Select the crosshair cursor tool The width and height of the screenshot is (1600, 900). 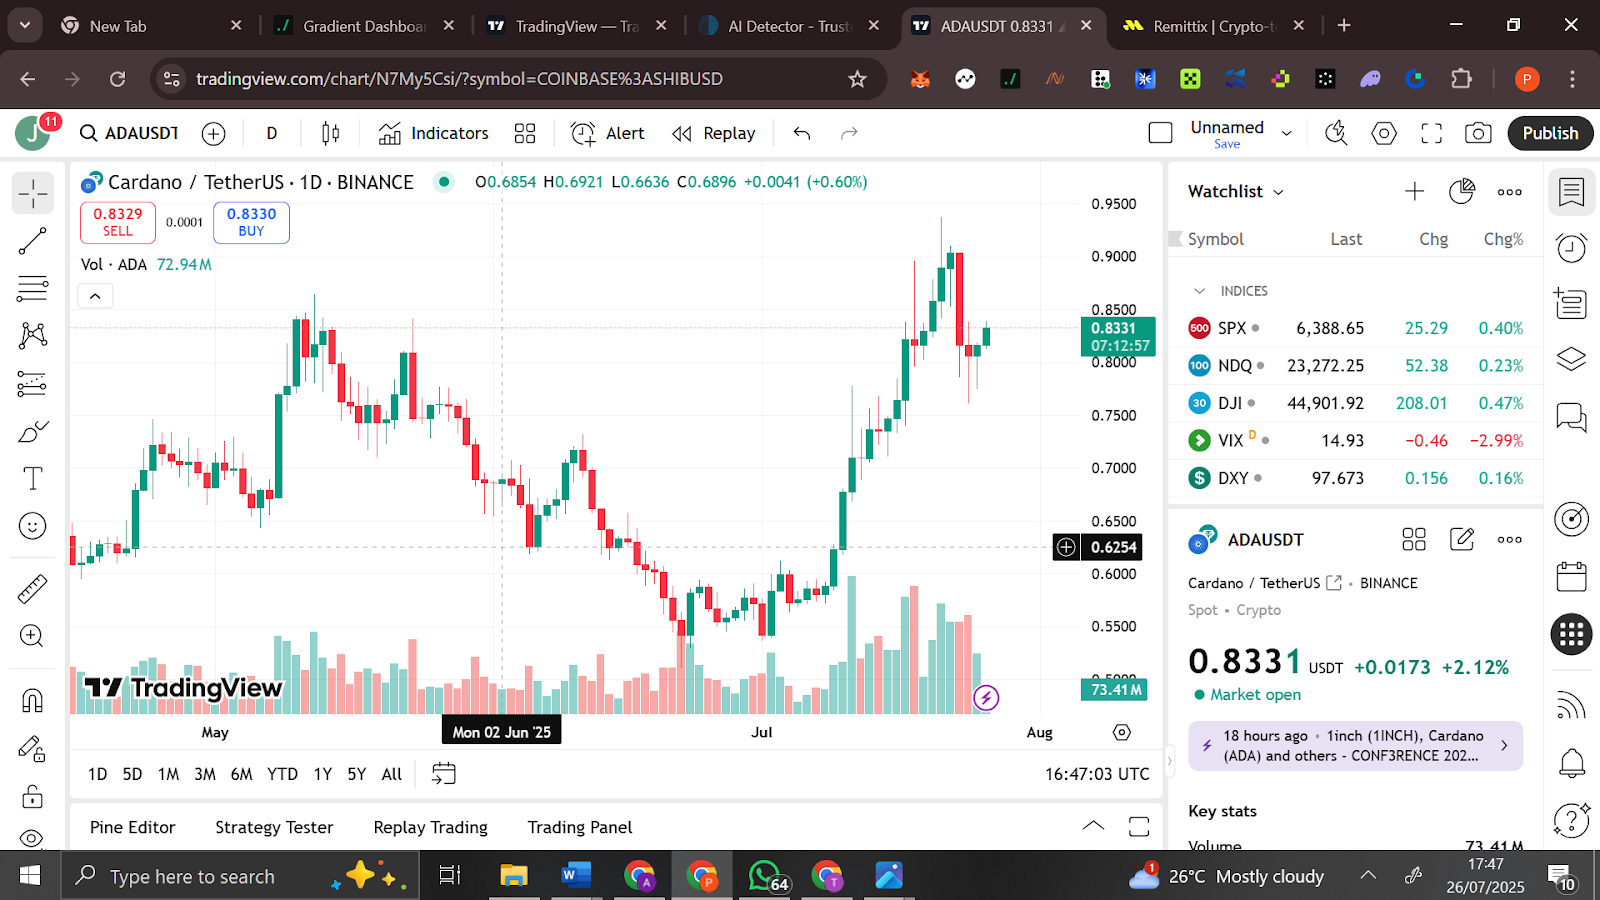click(32, 193)
